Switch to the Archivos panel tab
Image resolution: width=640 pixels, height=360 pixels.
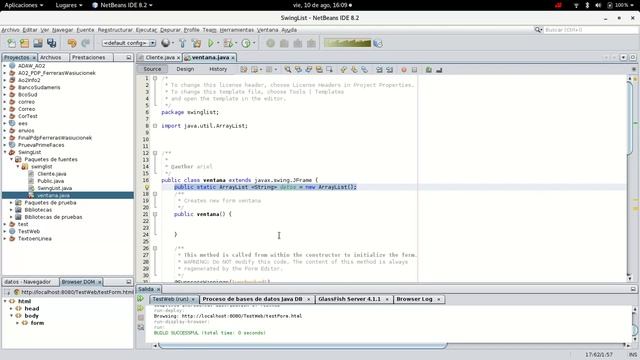51,58
